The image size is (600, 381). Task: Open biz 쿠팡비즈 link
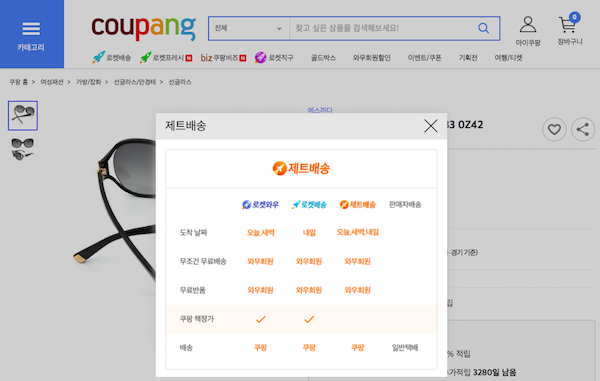point(223,58)
